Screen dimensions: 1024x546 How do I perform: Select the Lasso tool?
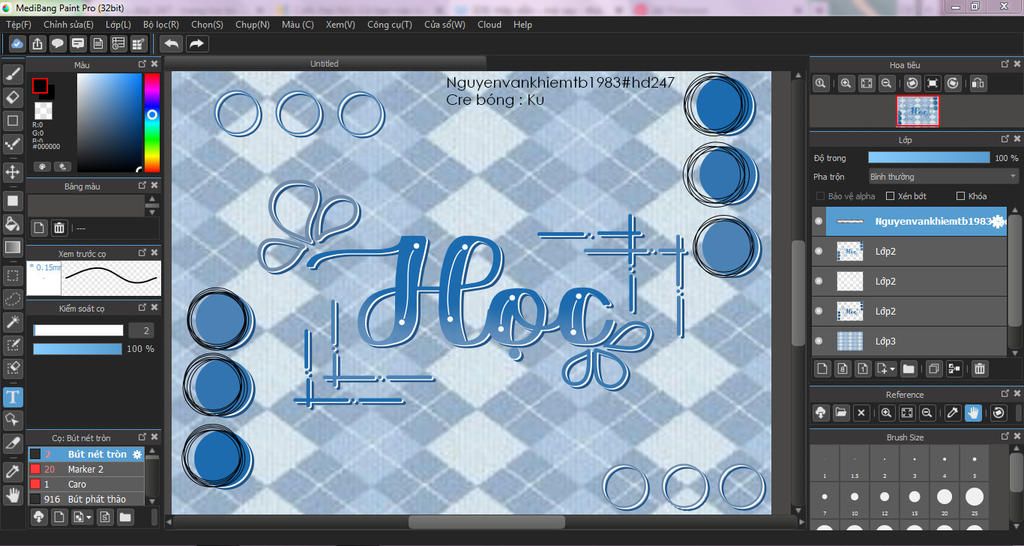[x=12, y=299]
